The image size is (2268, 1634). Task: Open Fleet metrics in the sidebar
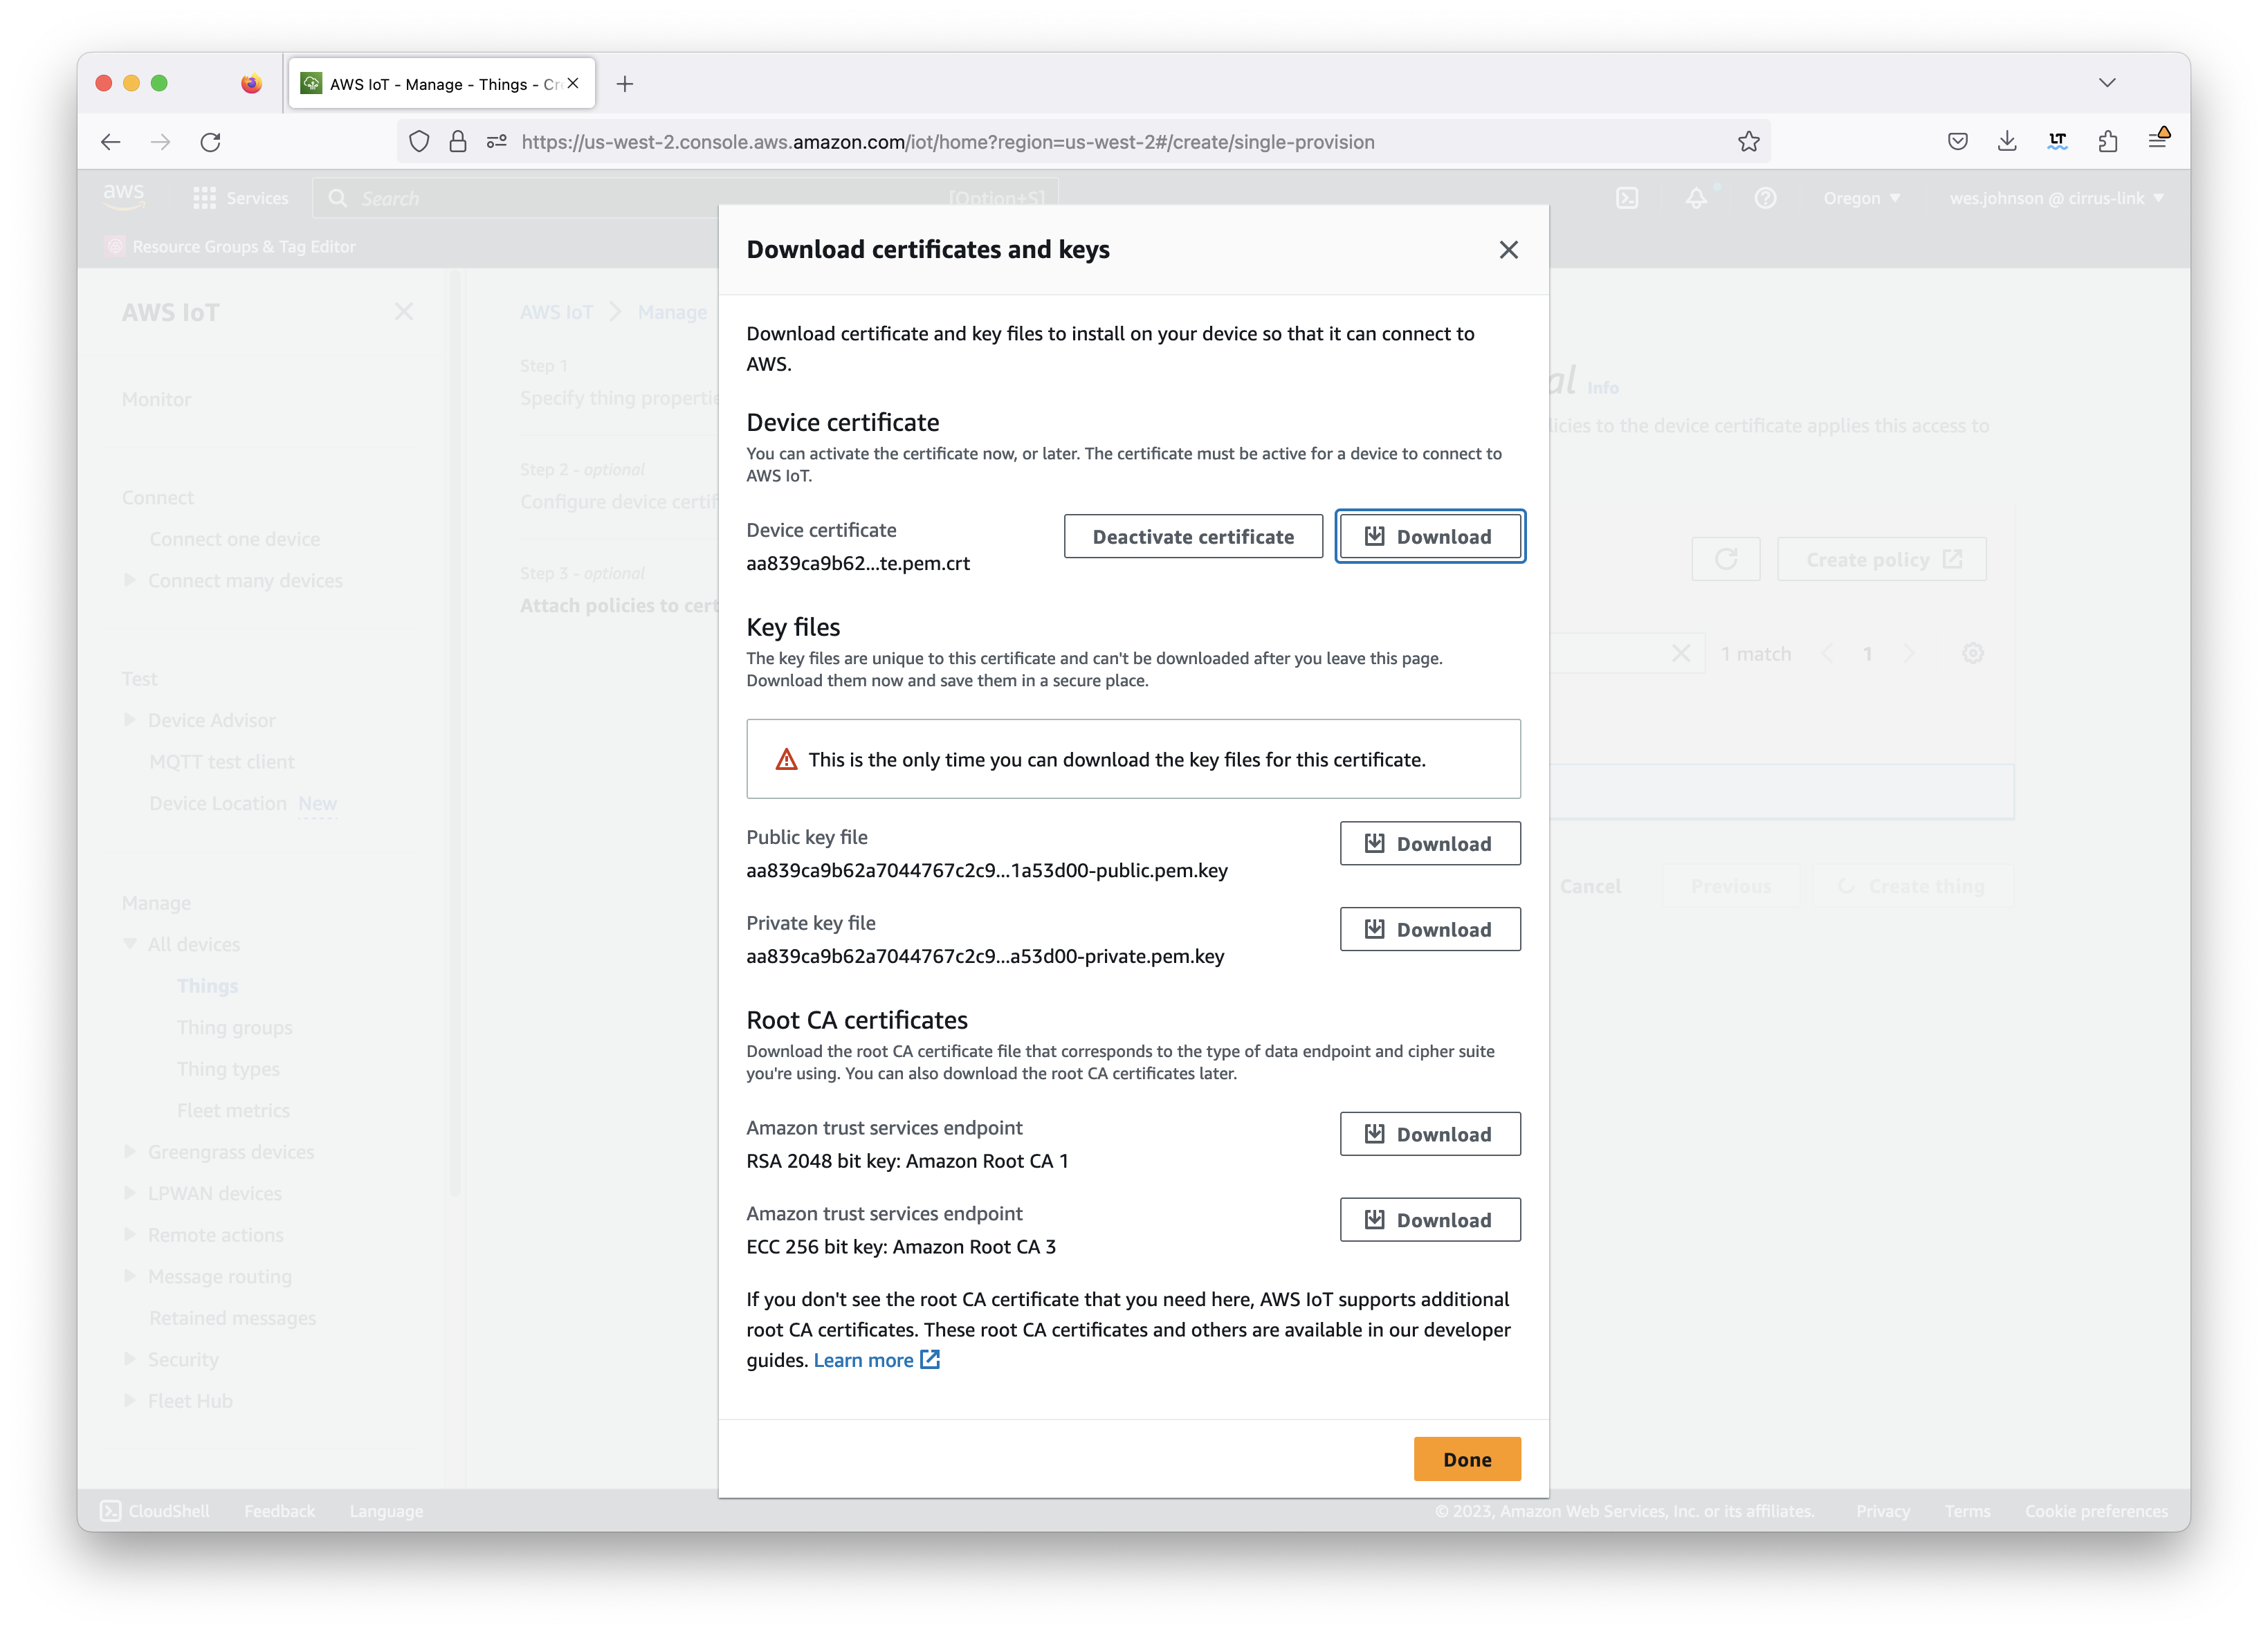tap(233, 1110)
